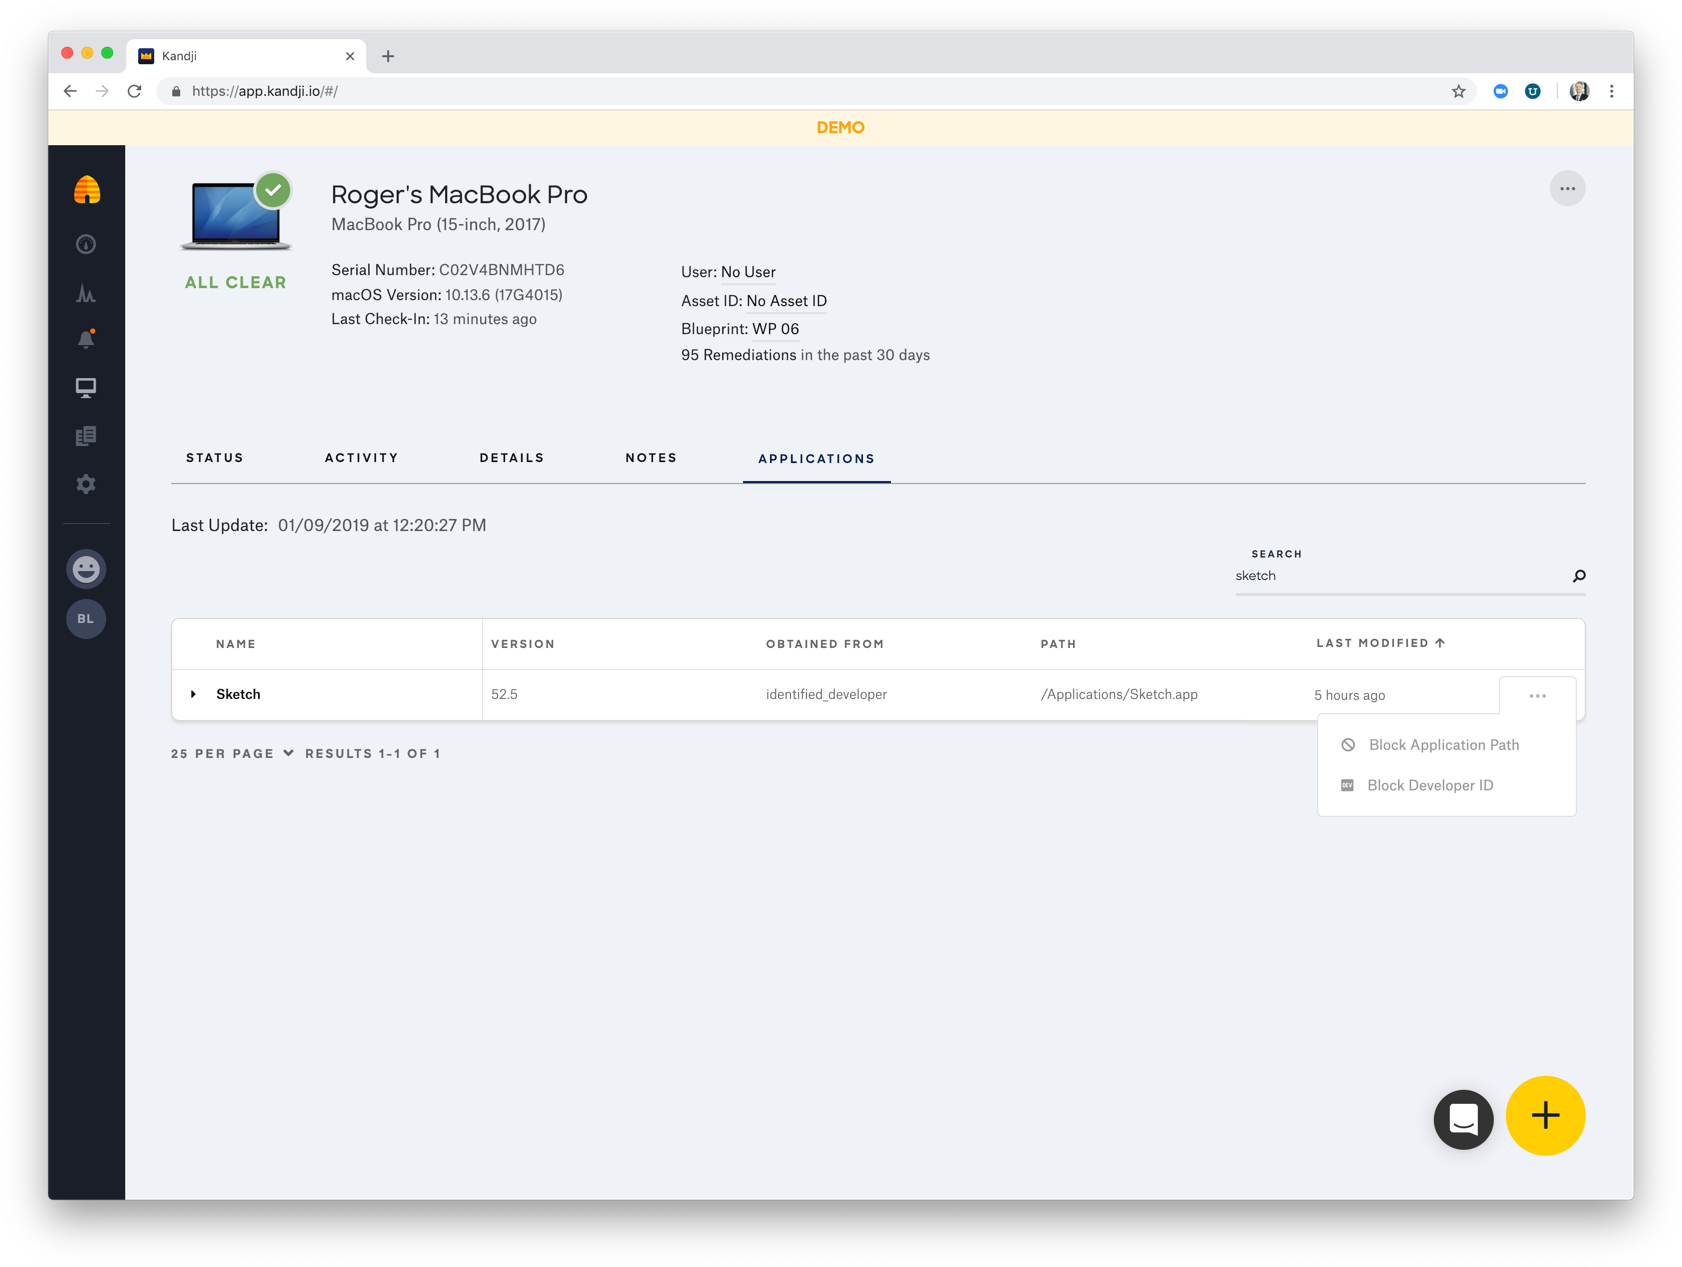This screenshot has height=1267, width=1682.
Task: Click the smiley face avatar in sidebar
Action: tap(86, 569)
